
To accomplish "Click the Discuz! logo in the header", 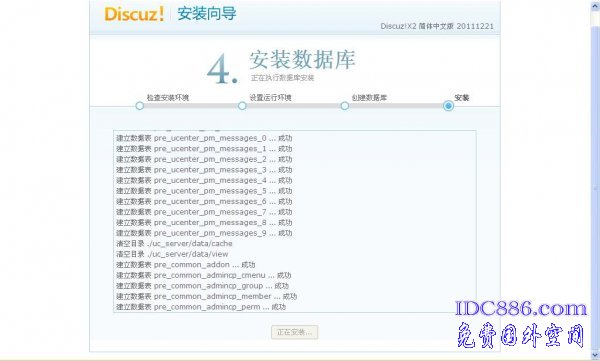I will point(134,15).
